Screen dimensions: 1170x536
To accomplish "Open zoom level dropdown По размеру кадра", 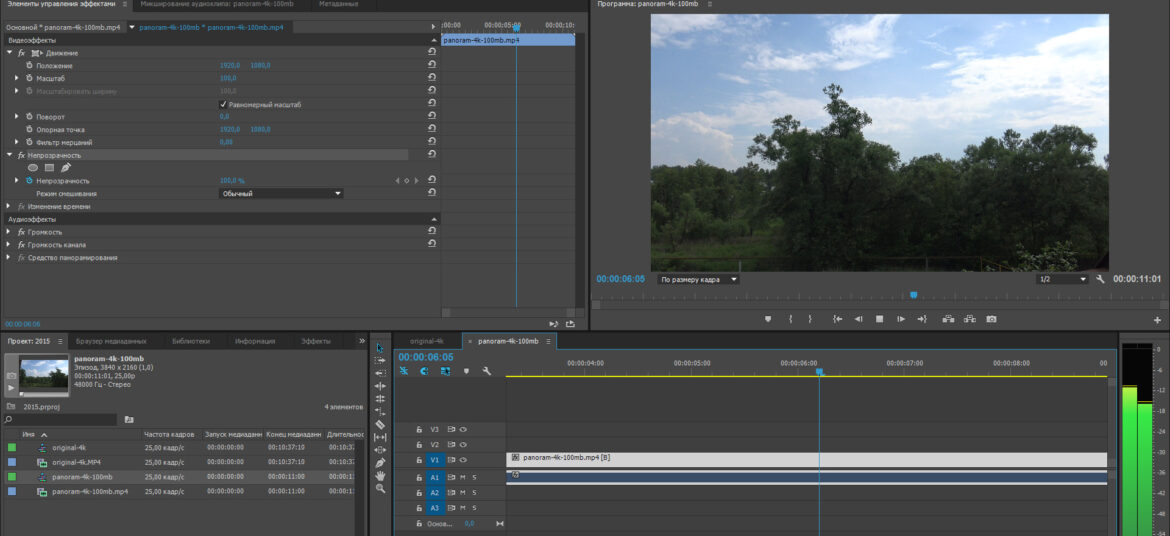I will click(698, 279).
